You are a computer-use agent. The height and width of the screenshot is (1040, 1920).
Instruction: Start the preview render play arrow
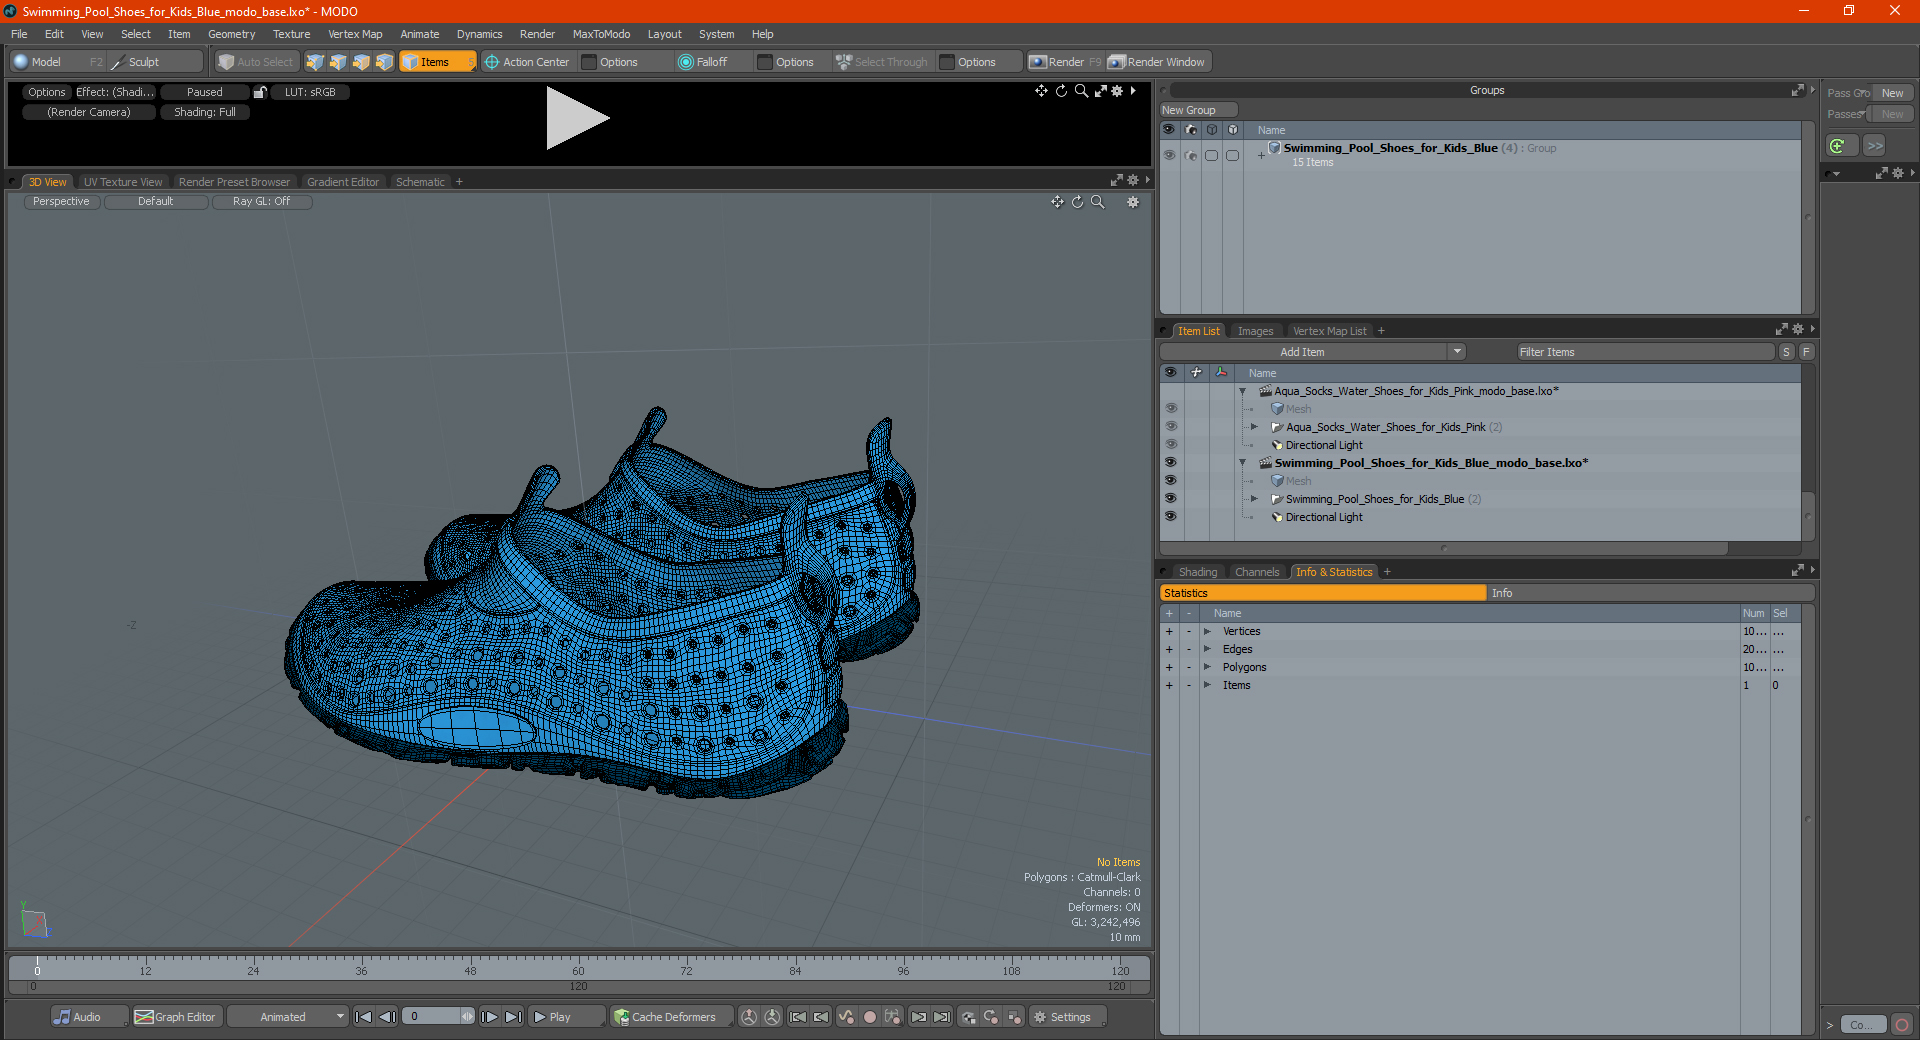click(577, 118)
